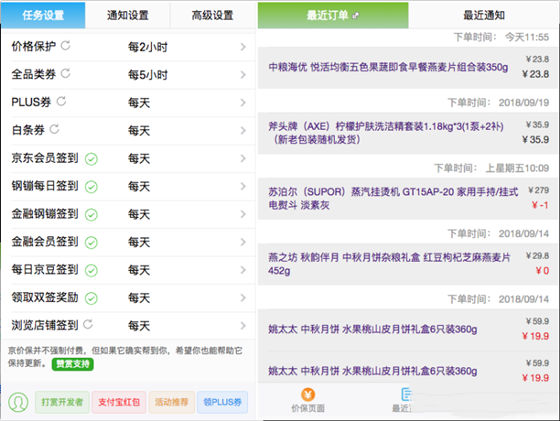
Task: Click the red ¥0 price
Action: tap(542, 271)
